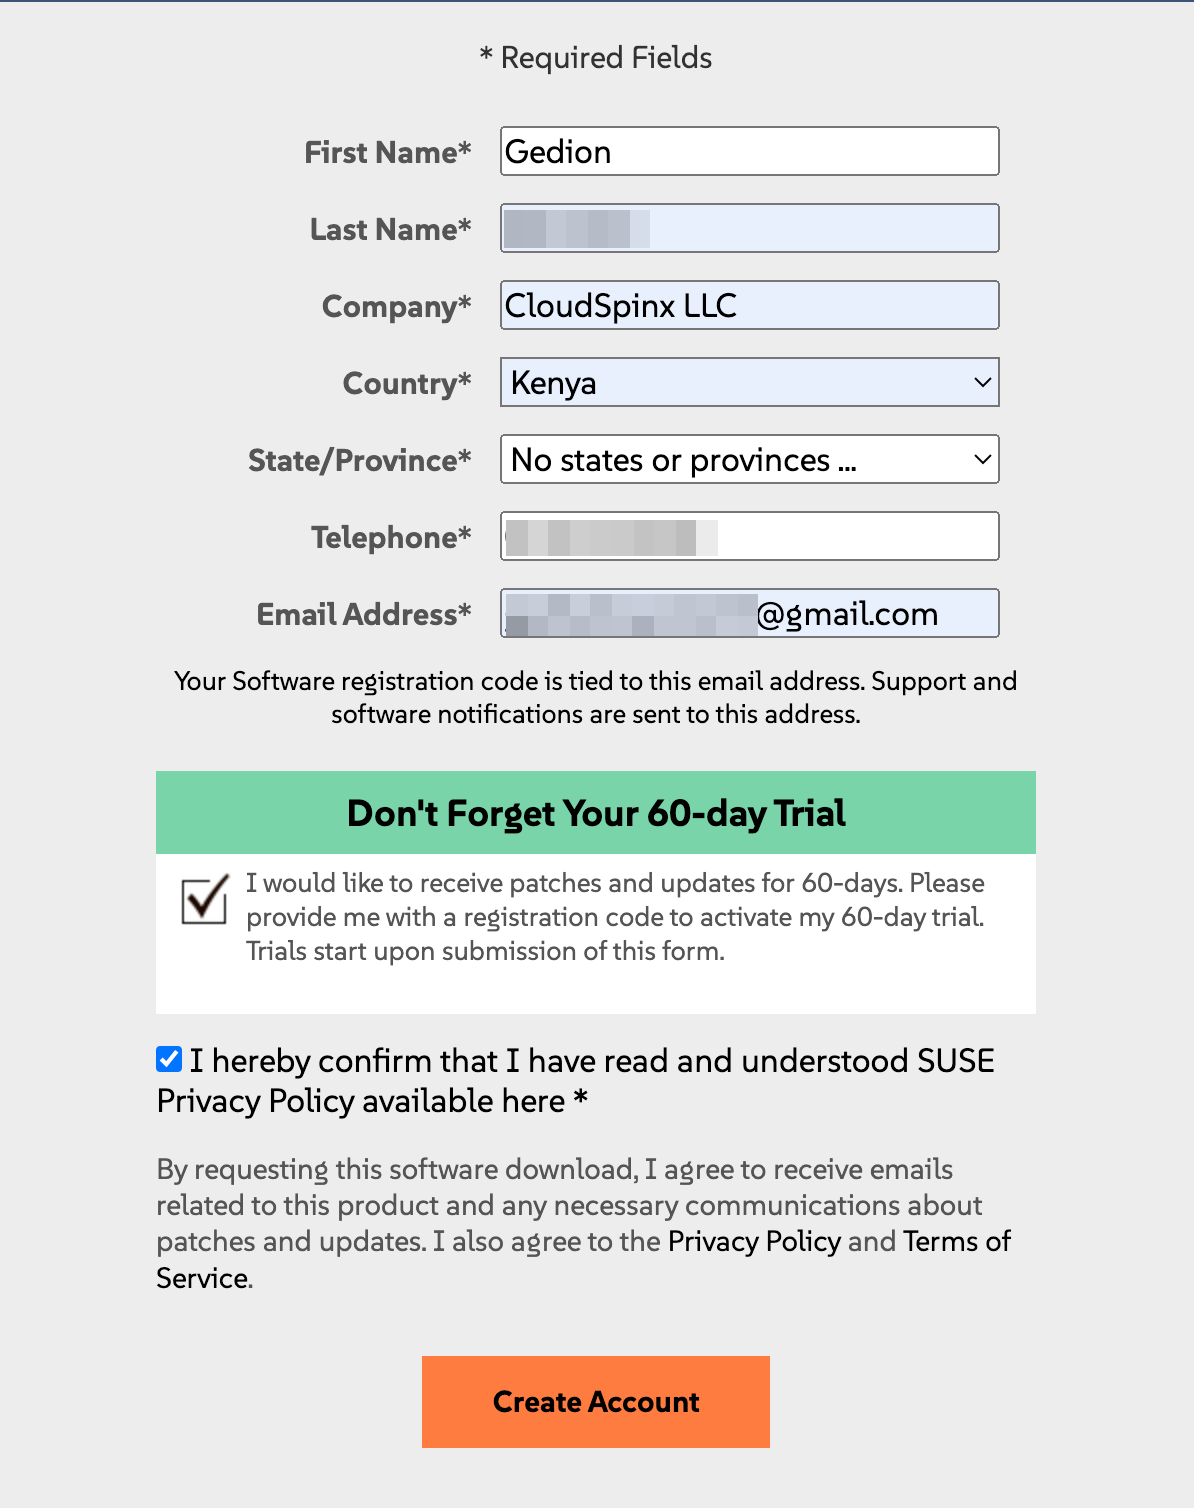Image resolution: width=1194 pixels, height=1508 pixels.
Task: Click the Last Name input field
Action: 748,228
